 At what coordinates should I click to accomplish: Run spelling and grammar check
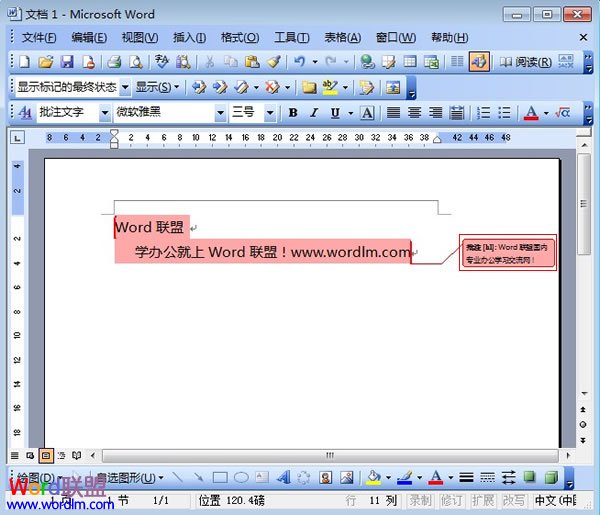(161, 61)
